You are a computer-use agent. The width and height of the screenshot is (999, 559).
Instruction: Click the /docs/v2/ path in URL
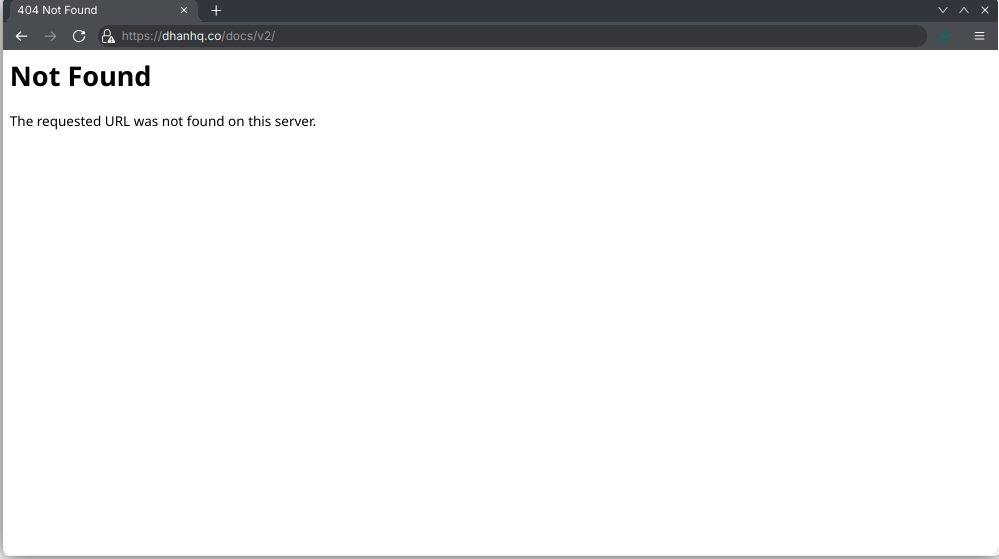(x=248, y=36)
